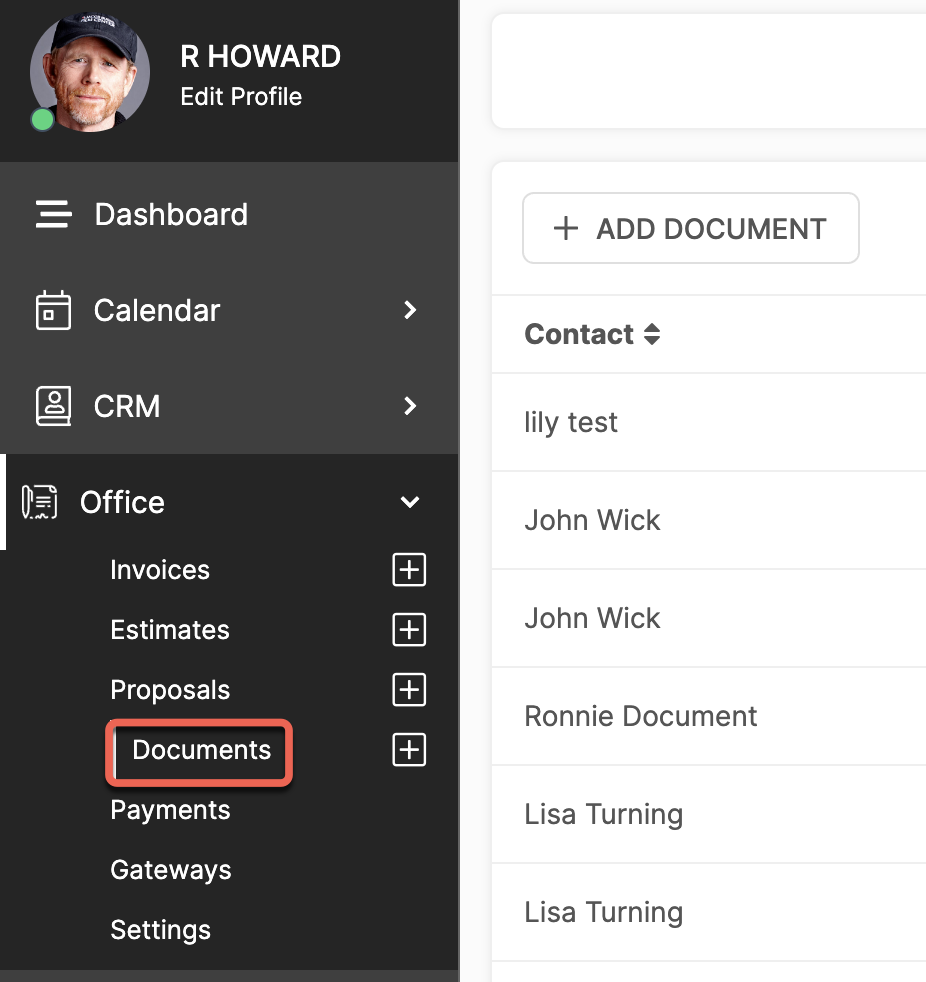Click the R HOWARD user name

click(260, 56)
